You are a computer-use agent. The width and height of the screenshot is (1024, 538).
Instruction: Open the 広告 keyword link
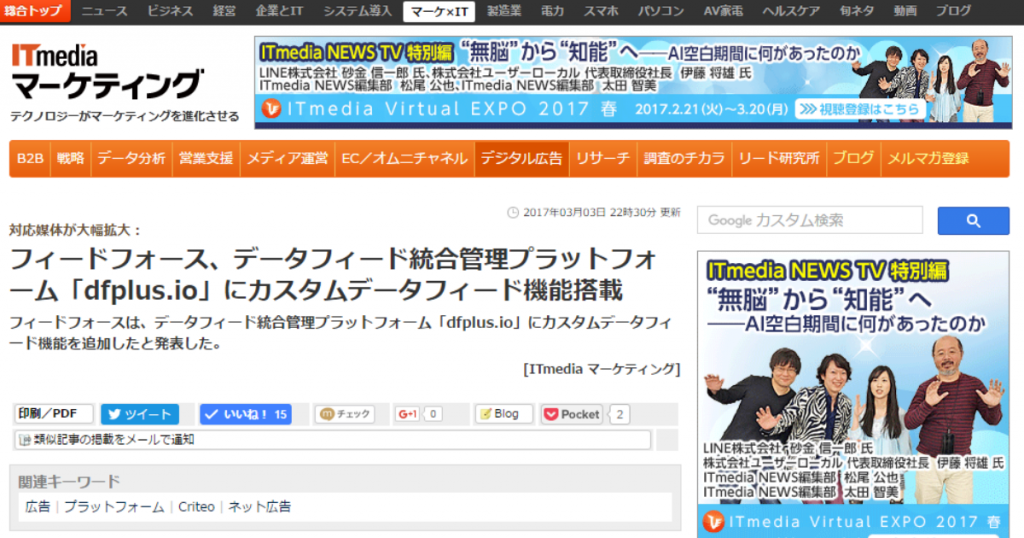tap(38, 507)
